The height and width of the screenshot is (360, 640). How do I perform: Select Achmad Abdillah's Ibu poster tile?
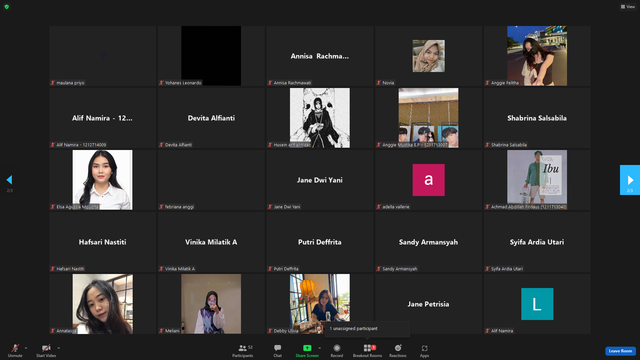click(x=537, y=180)
